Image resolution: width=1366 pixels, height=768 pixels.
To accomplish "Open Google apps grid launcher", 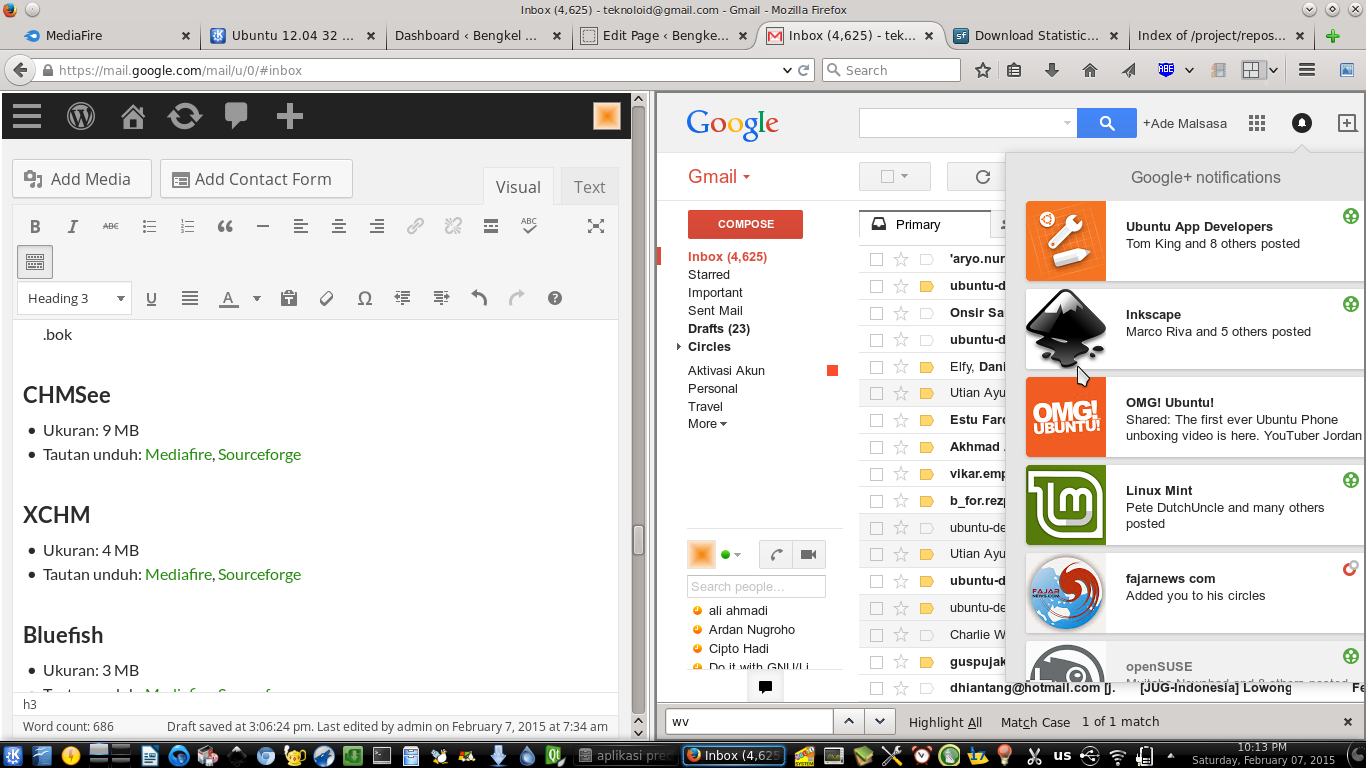I will pyautogui.click(x=1257, y=123).
